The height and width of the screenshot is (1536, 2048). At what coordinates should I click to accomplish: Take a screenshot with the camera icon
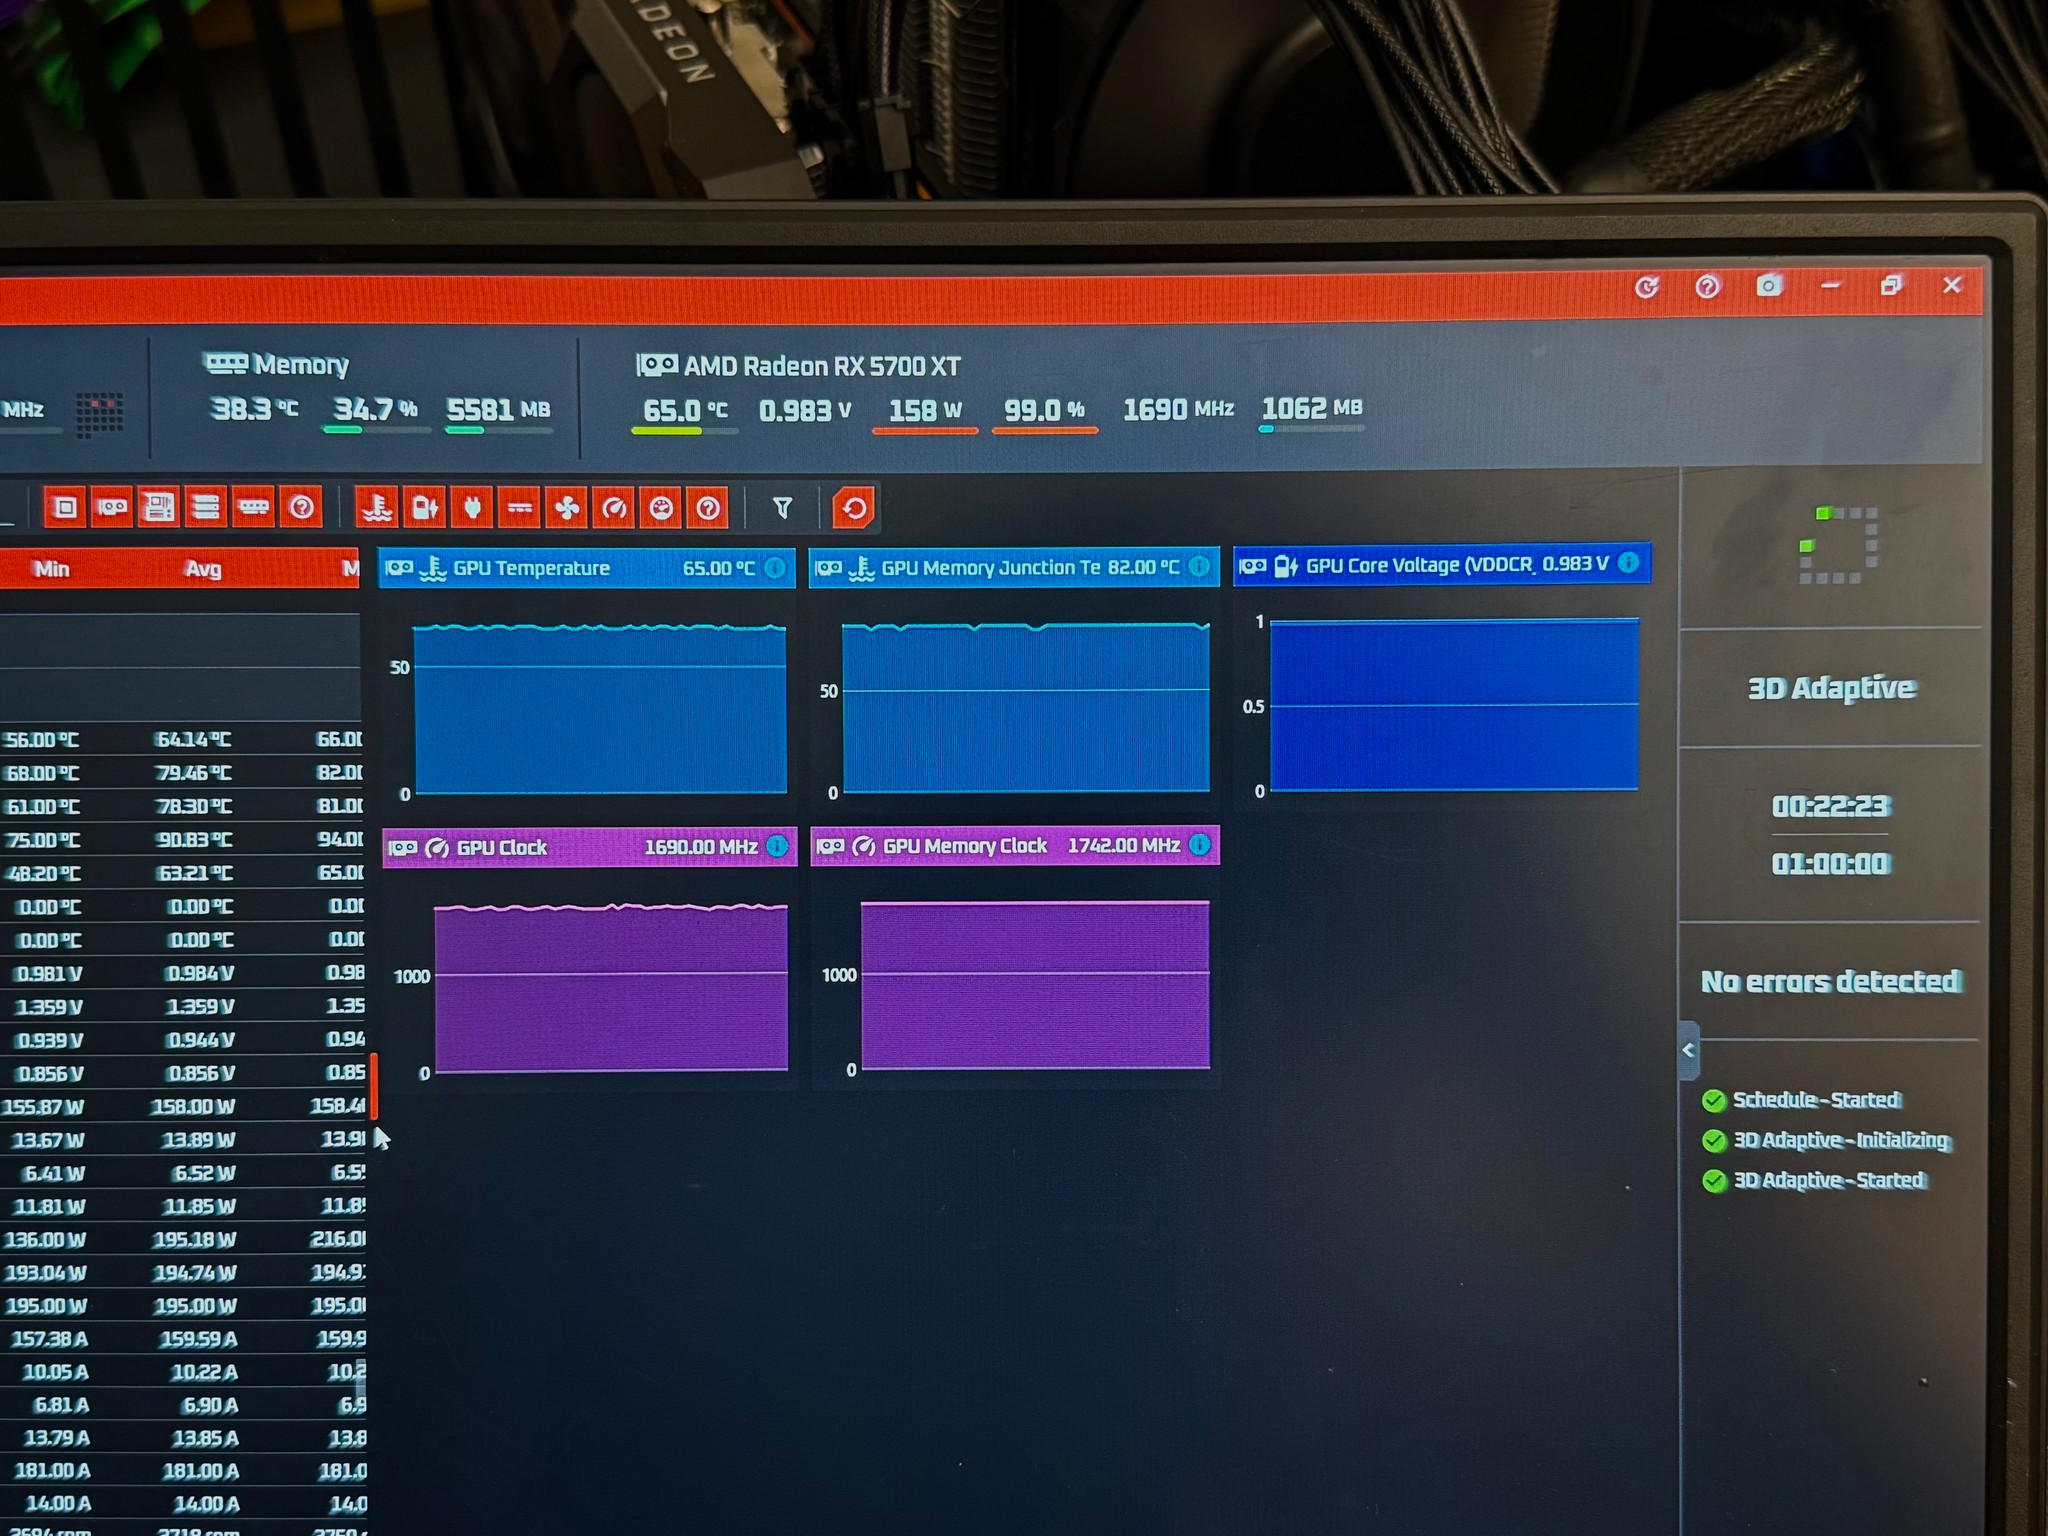[x=1769, y=286]
